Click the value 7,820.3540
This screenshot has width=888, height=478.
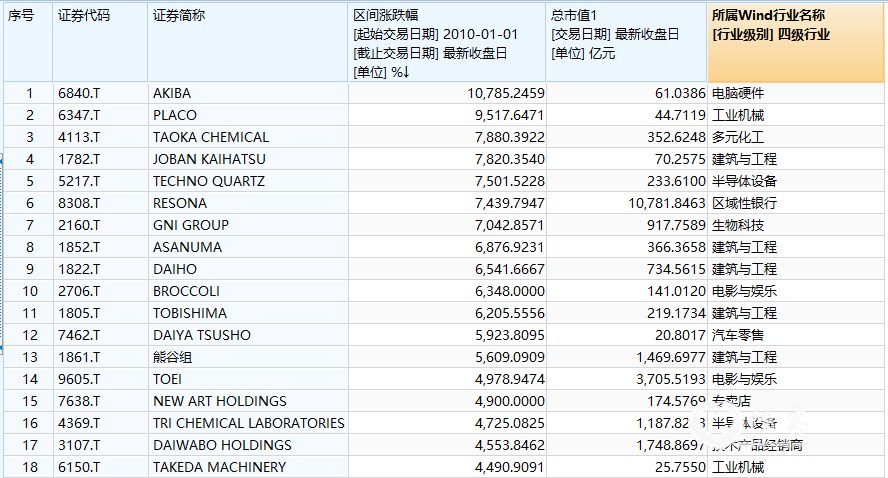pos(510,160)
